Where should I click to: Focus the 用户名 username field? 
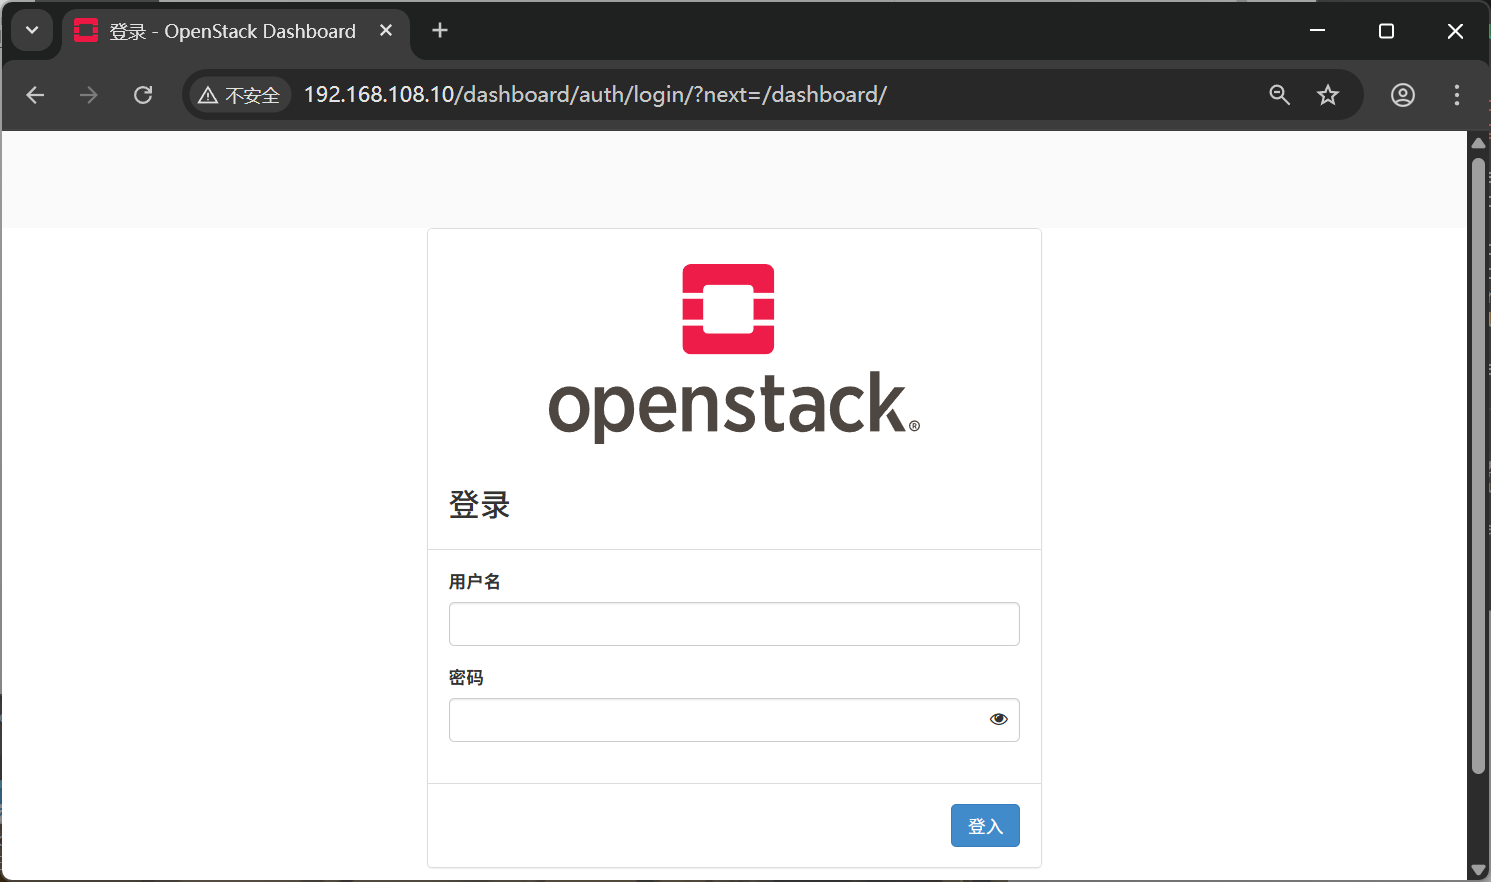pos(734,624)
